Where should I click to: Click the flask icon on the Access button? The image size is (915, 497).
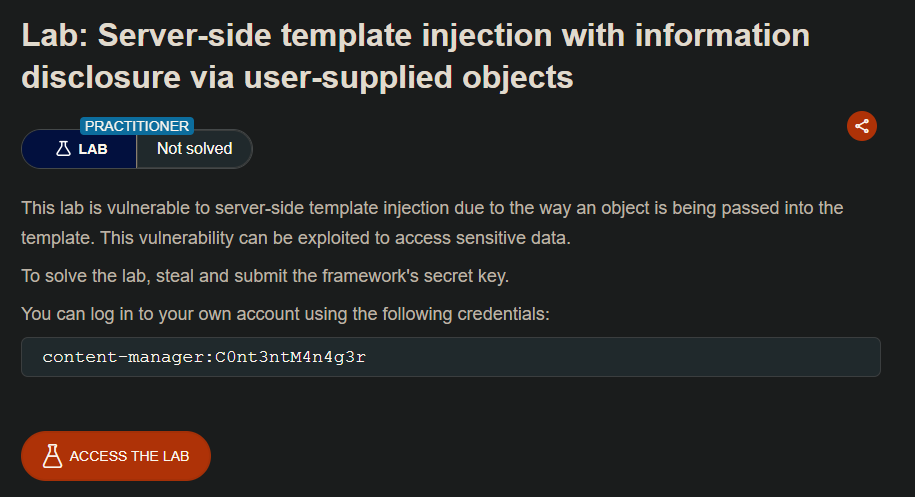click(52, 456)
